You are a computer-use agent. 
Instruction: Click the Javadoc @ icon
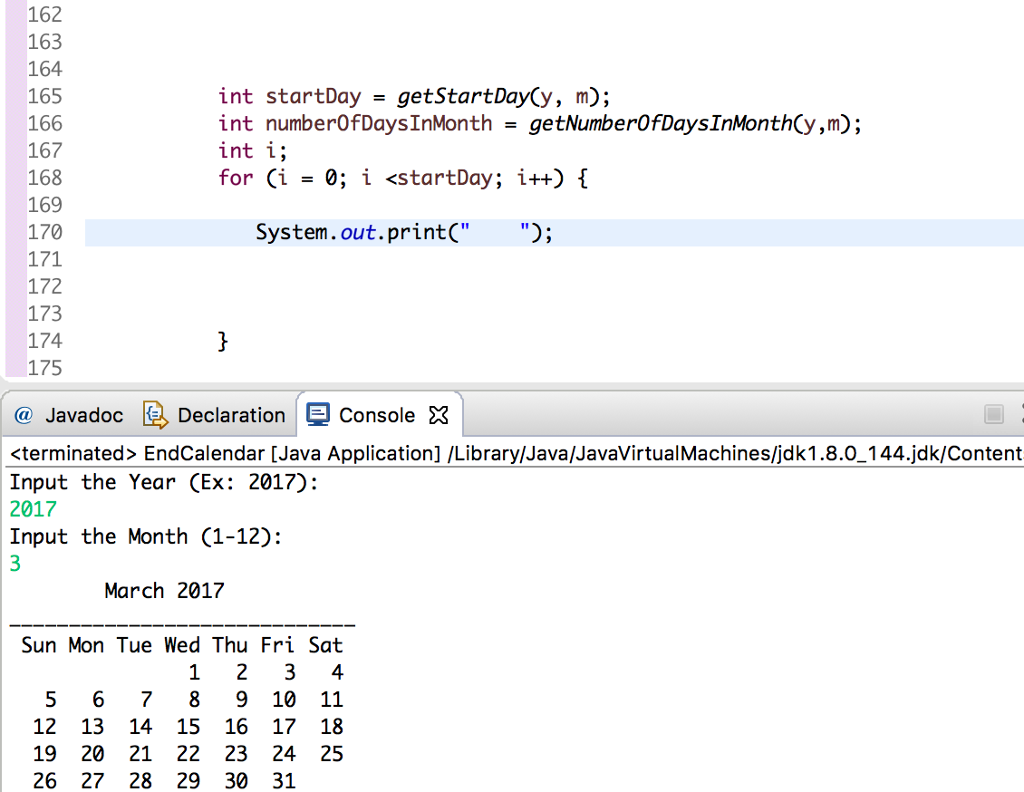(24, 415)
